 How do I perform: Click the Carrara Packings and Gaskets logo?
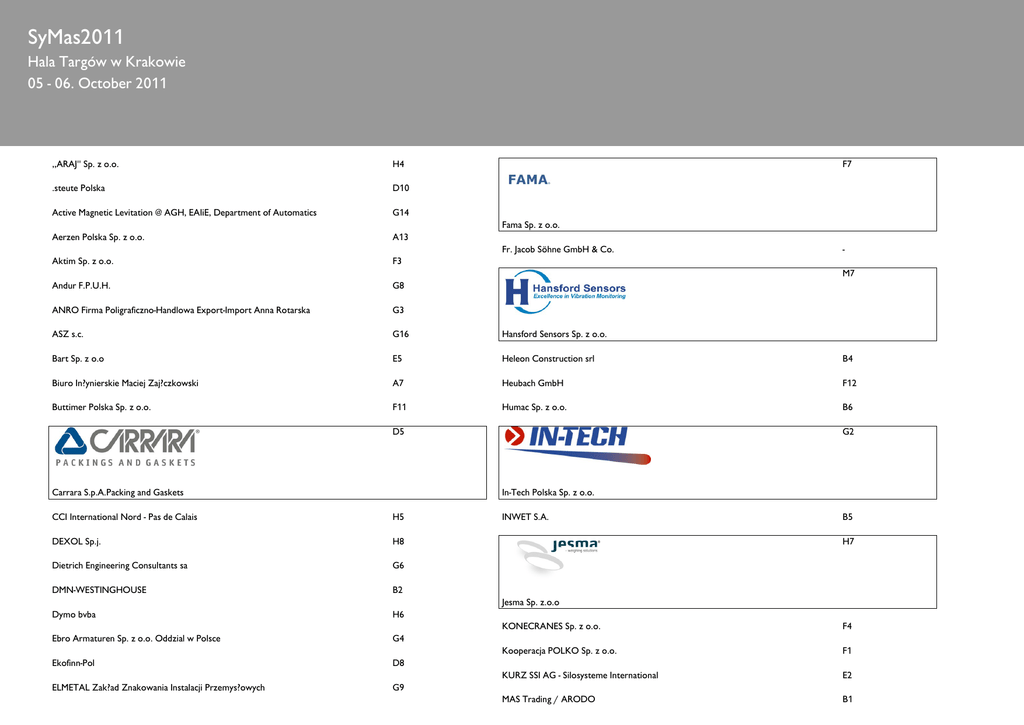point(126,447)
